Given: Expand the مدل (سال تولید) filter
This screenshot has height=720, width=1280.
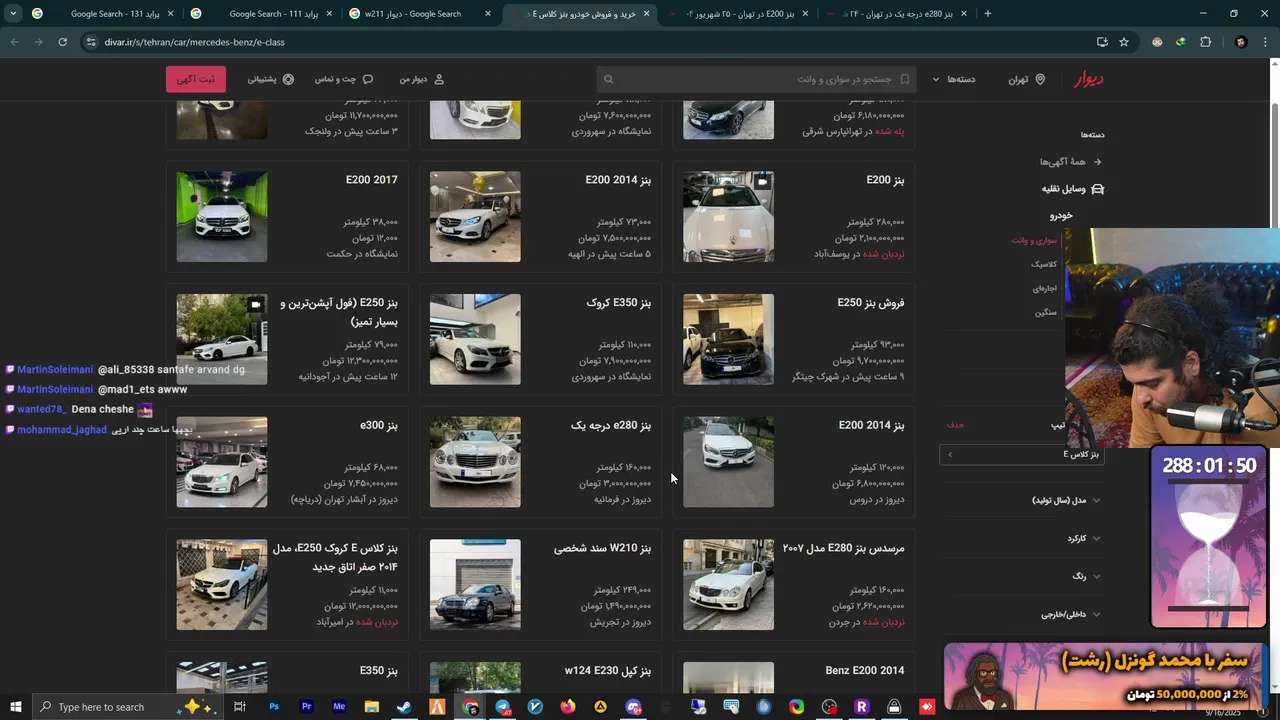Looking at the screenshot, I should tap(1066, 500).
